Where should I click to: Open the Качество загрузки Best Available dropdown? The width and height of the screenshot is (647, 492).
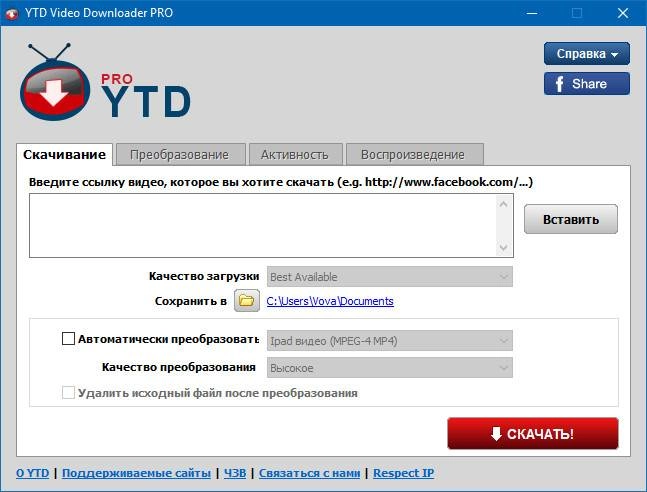point(390,277)
